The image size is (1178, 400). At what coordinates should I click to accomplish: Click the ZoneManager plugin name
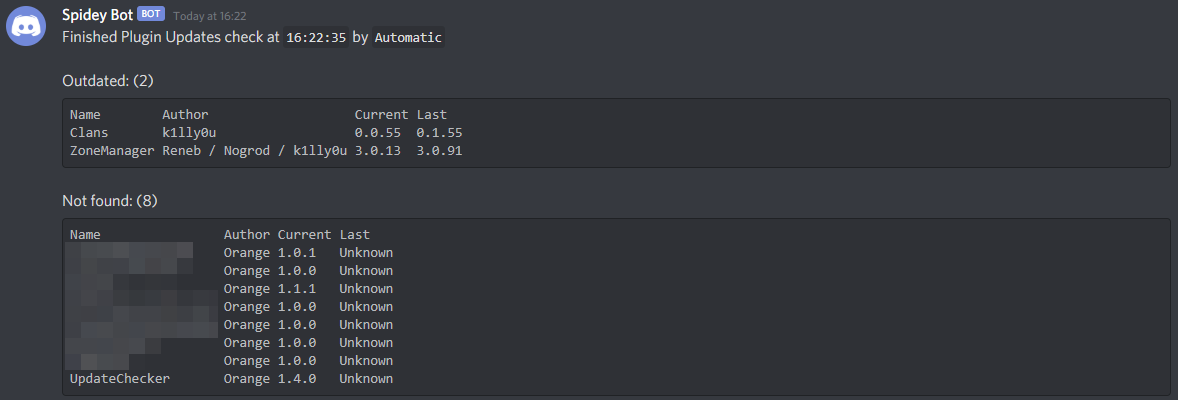click(112, 151)
